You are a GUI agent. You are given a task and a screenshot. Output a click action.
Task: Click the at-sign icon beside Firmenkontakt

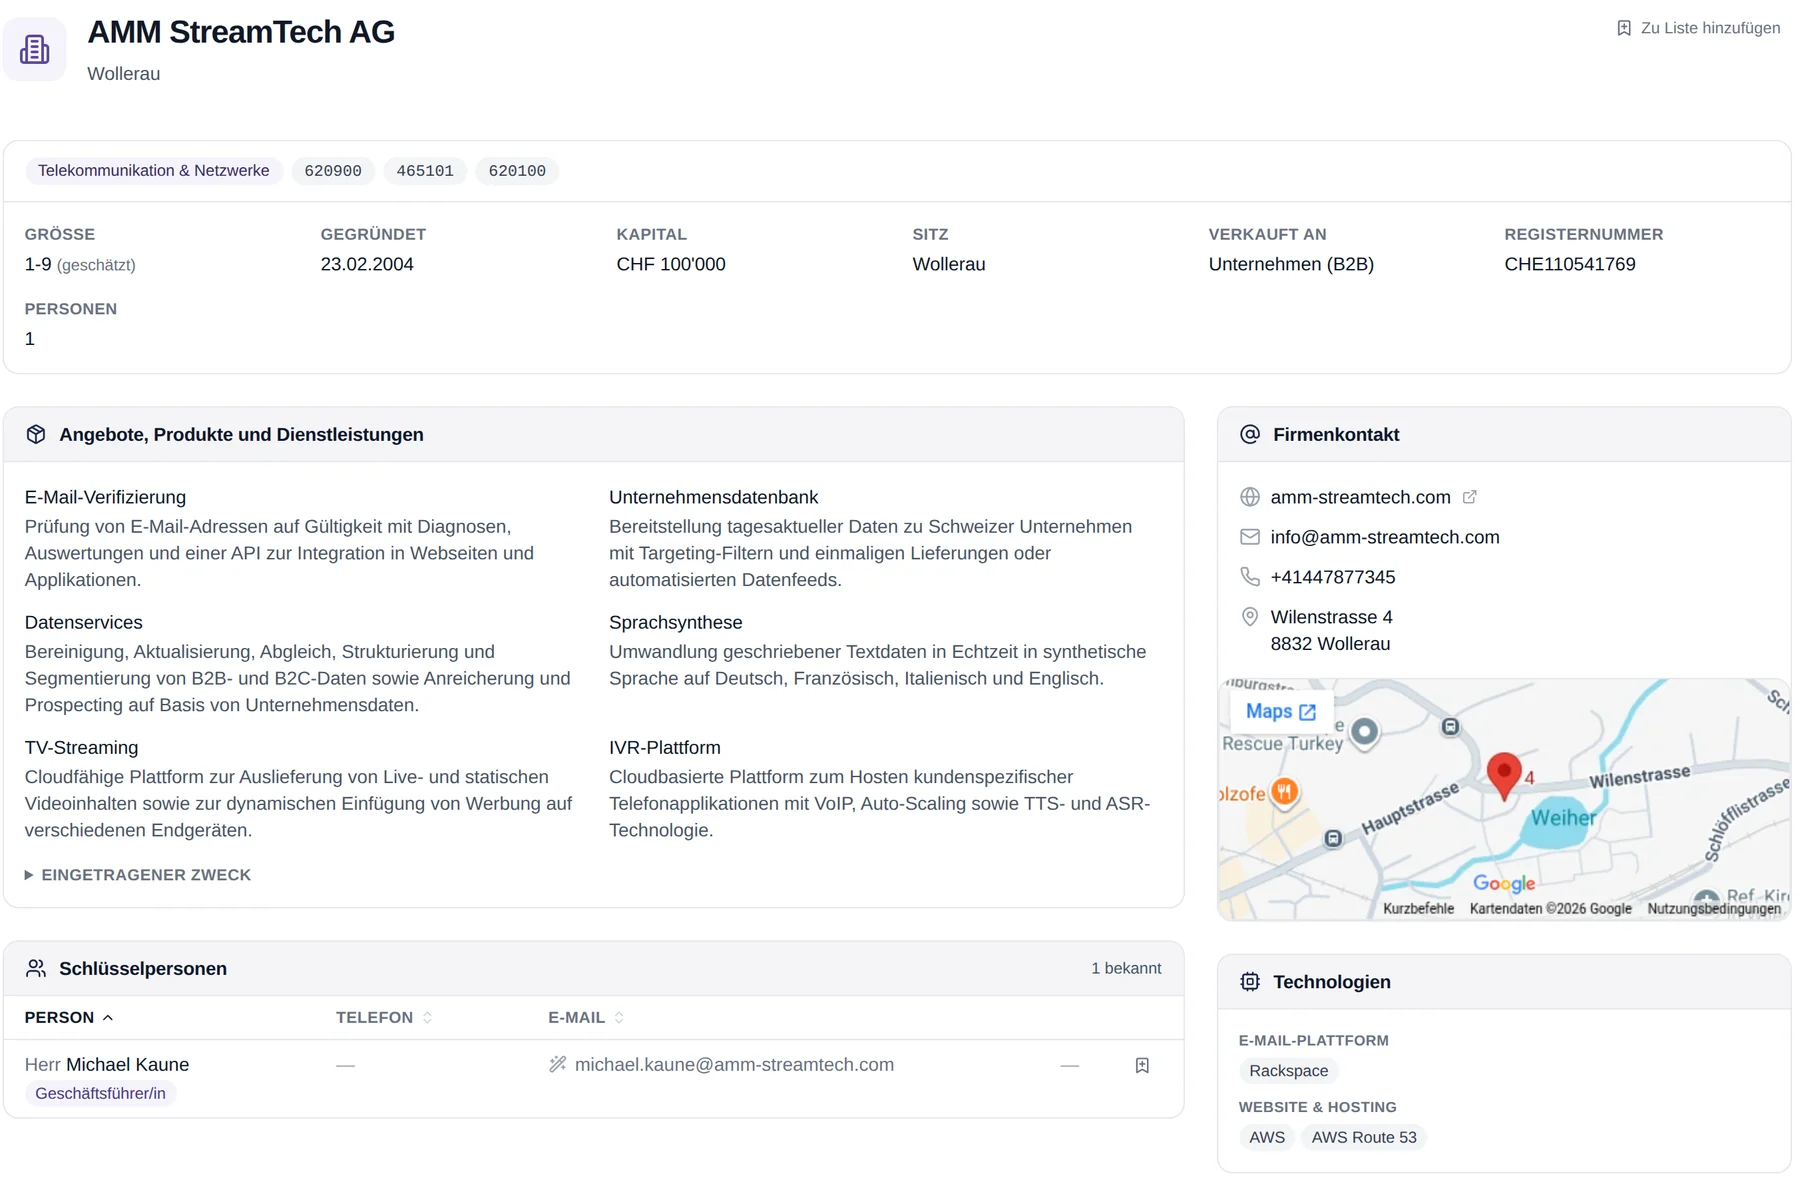coord(1250,434)
